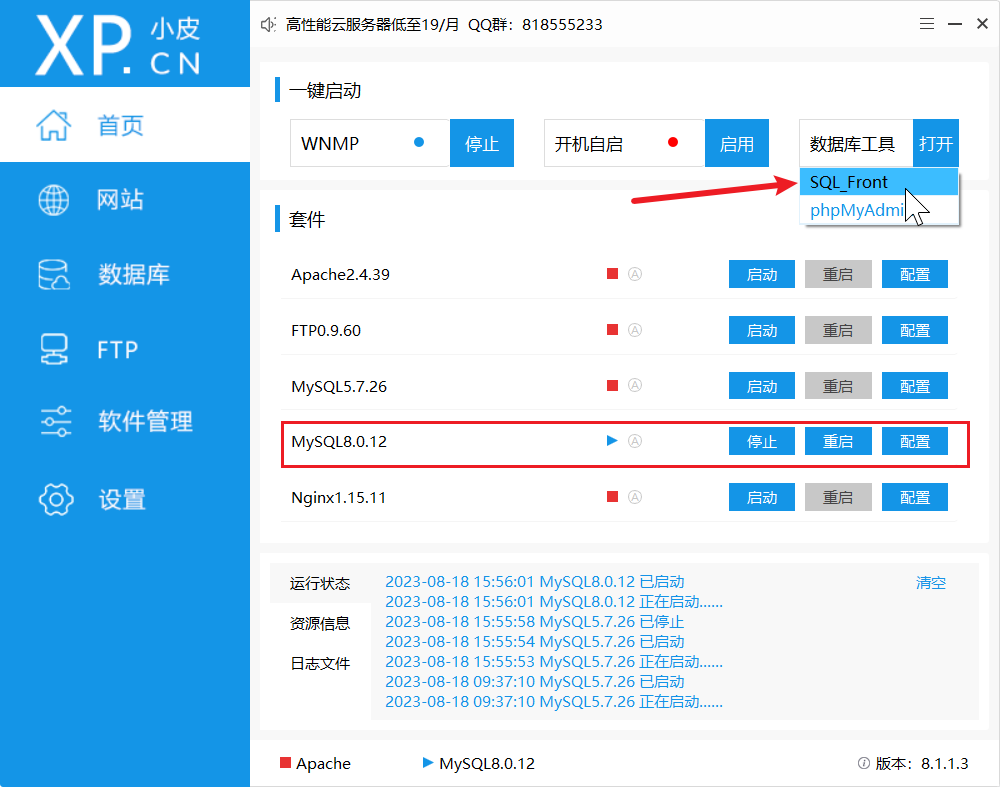The image size is (1000, 787).
Task: Toggle the auto-start A icon for Nginx1.15.11
Action: coord(635,497)
